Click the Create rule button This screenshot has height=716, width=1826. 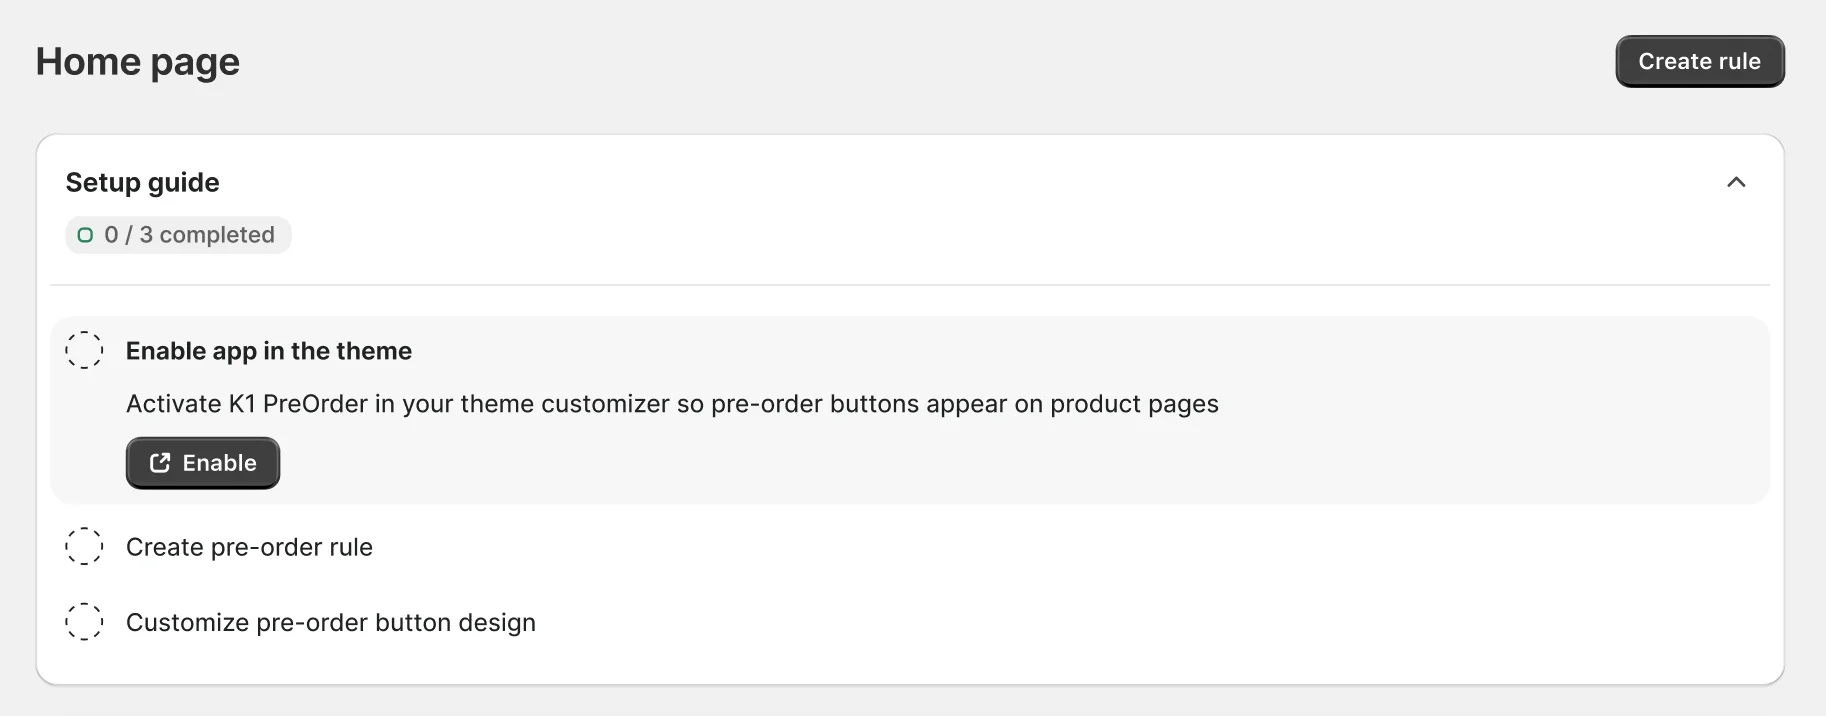(1699, 61)
